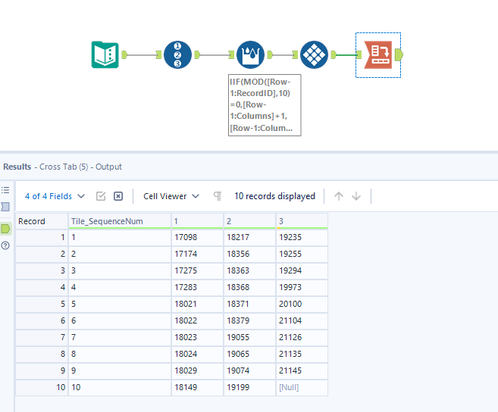Select cell with value 19199
Screen dimensions: 498x412
(x=250, y=387)
